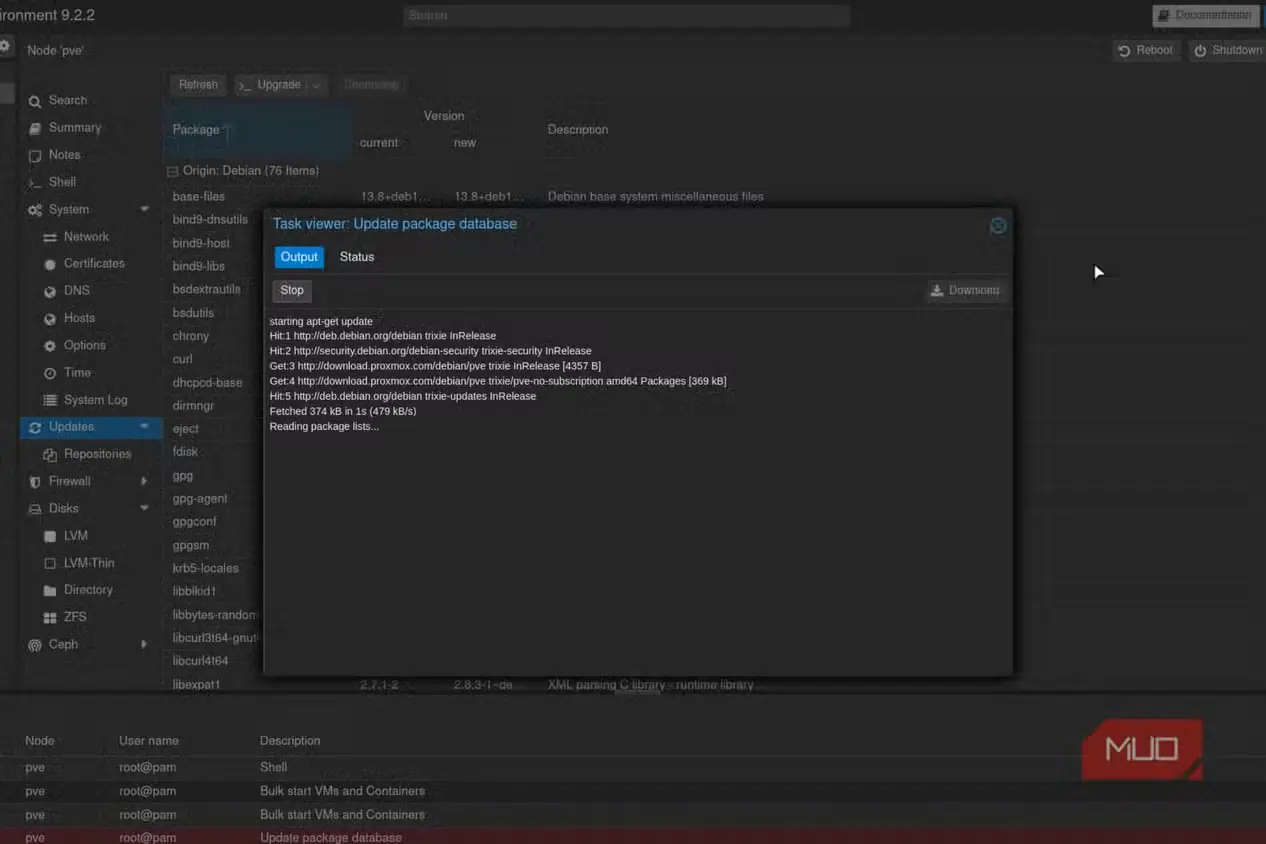The height and width of the screenshot is (844, 1266).
Task: Click the Repositories files icon
Action: pos(50,455)
